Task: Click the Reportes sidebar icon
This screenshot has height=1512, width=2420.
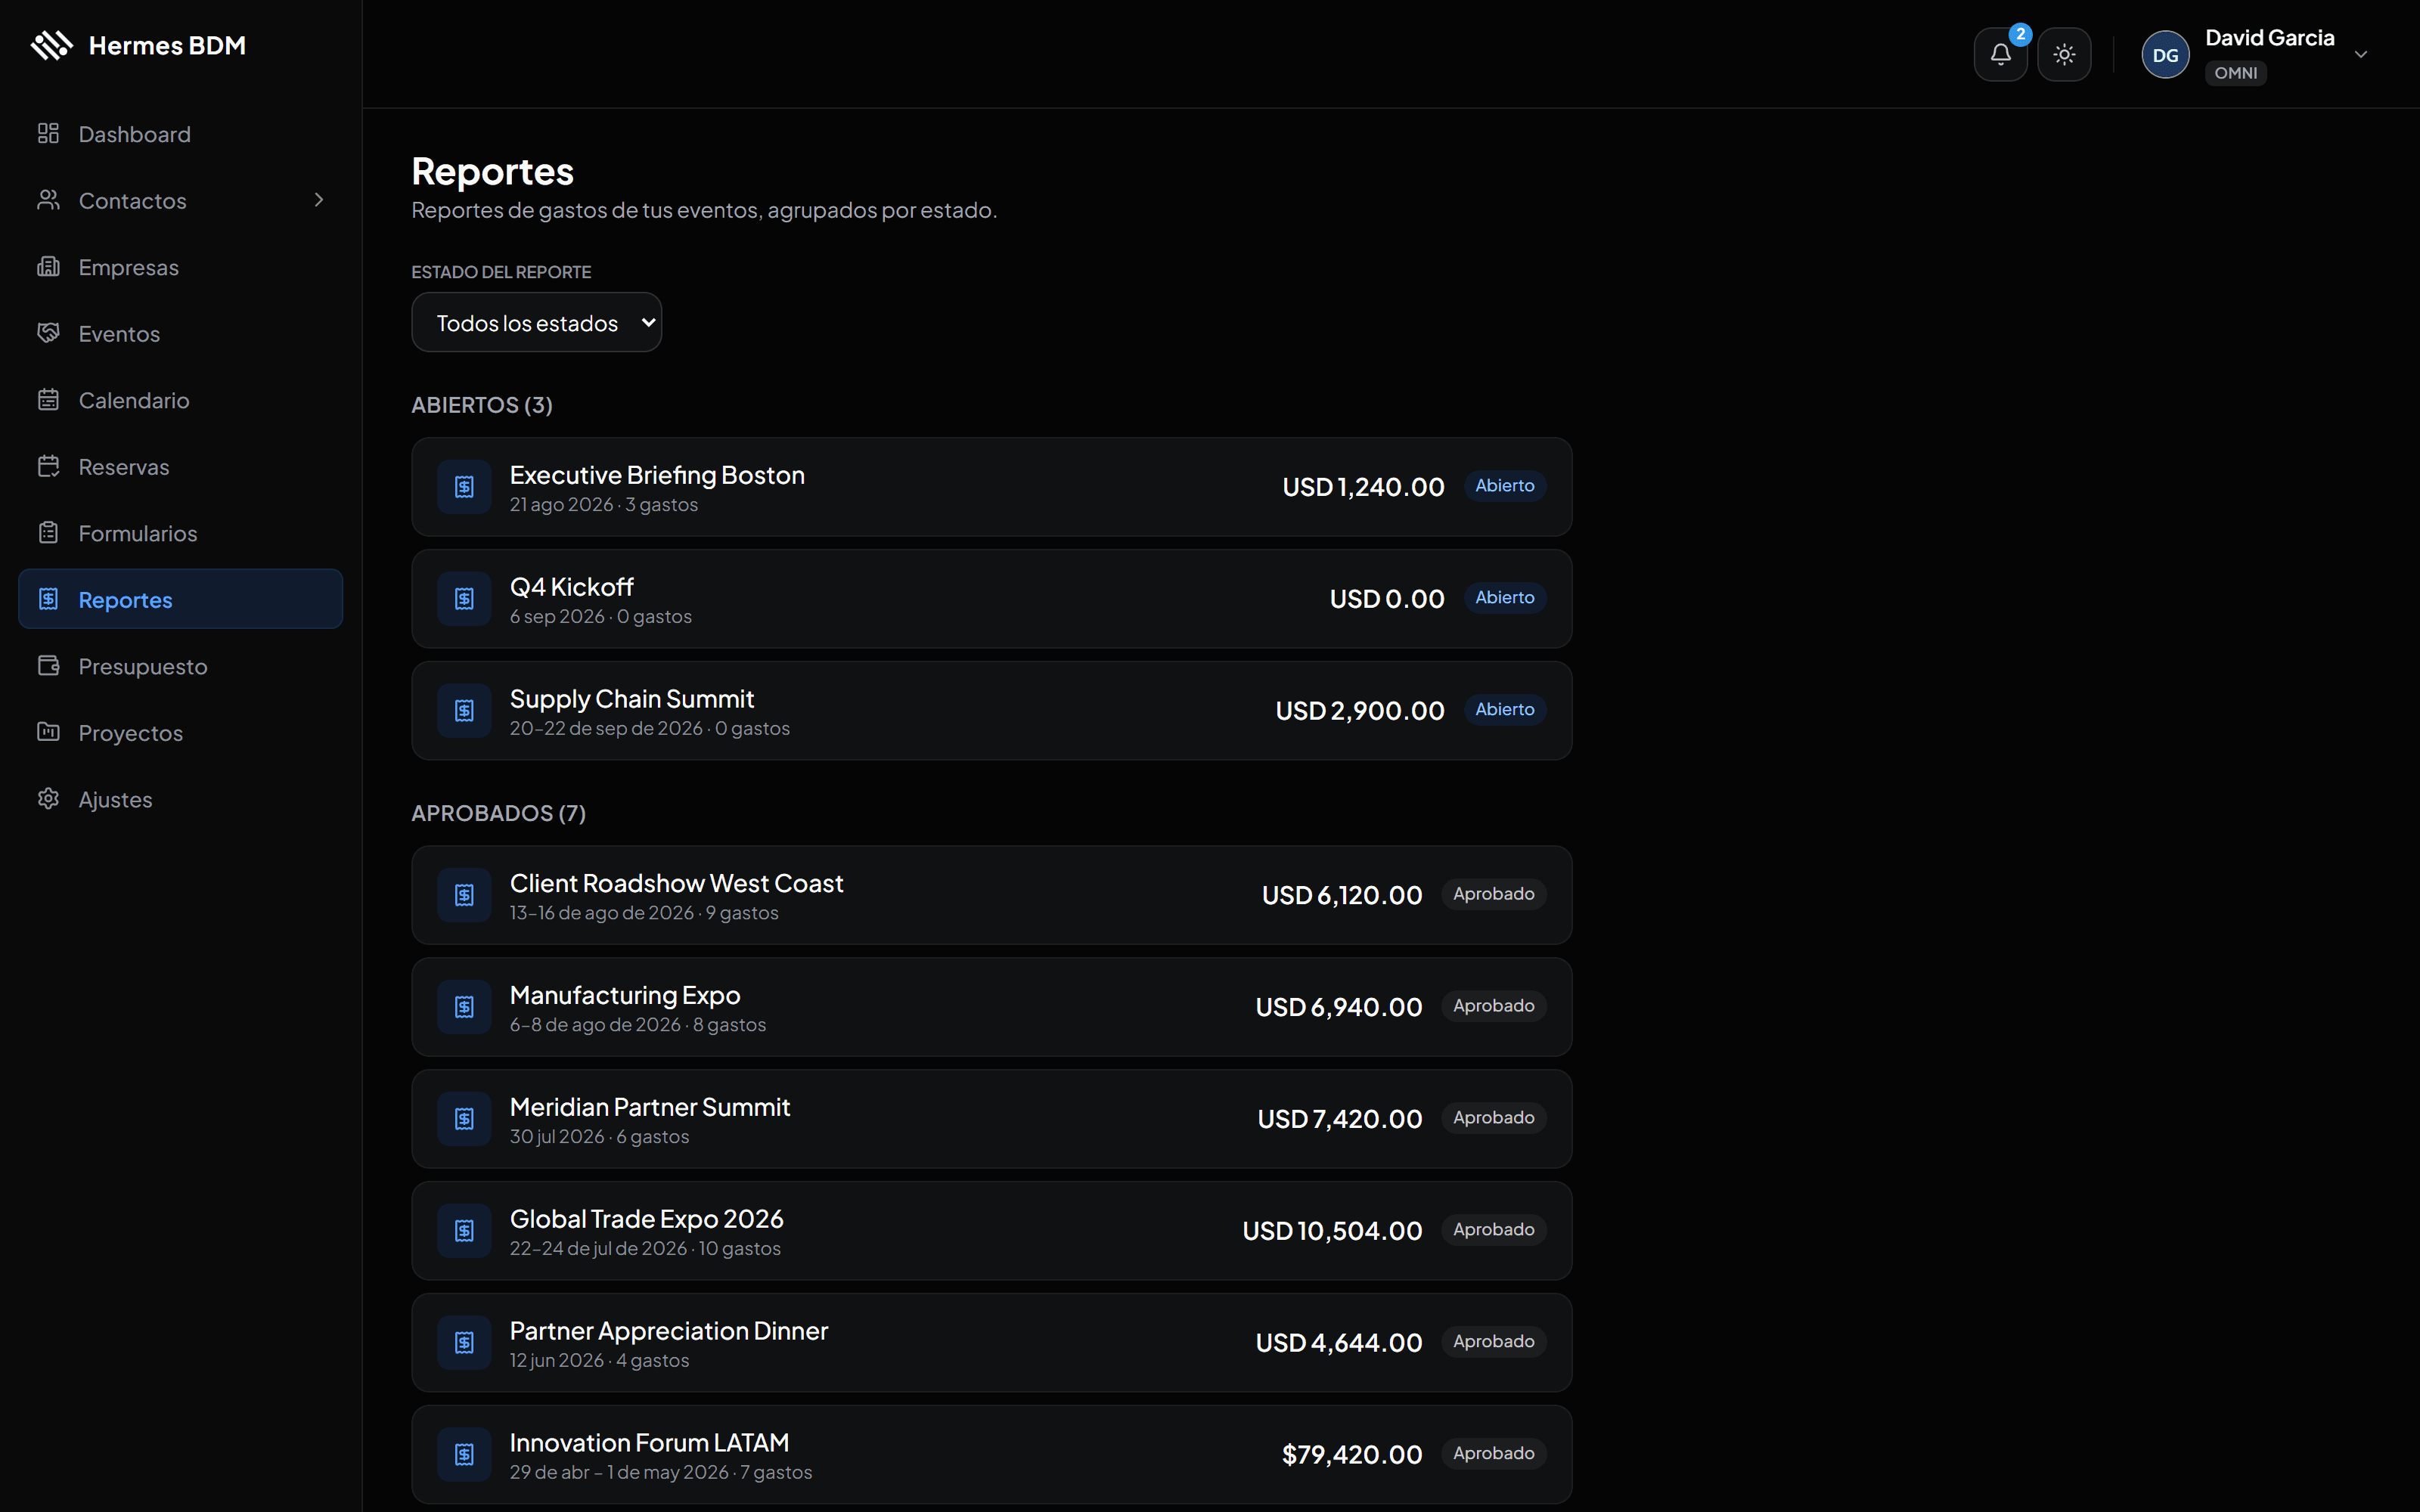Action: click(48, 599)
